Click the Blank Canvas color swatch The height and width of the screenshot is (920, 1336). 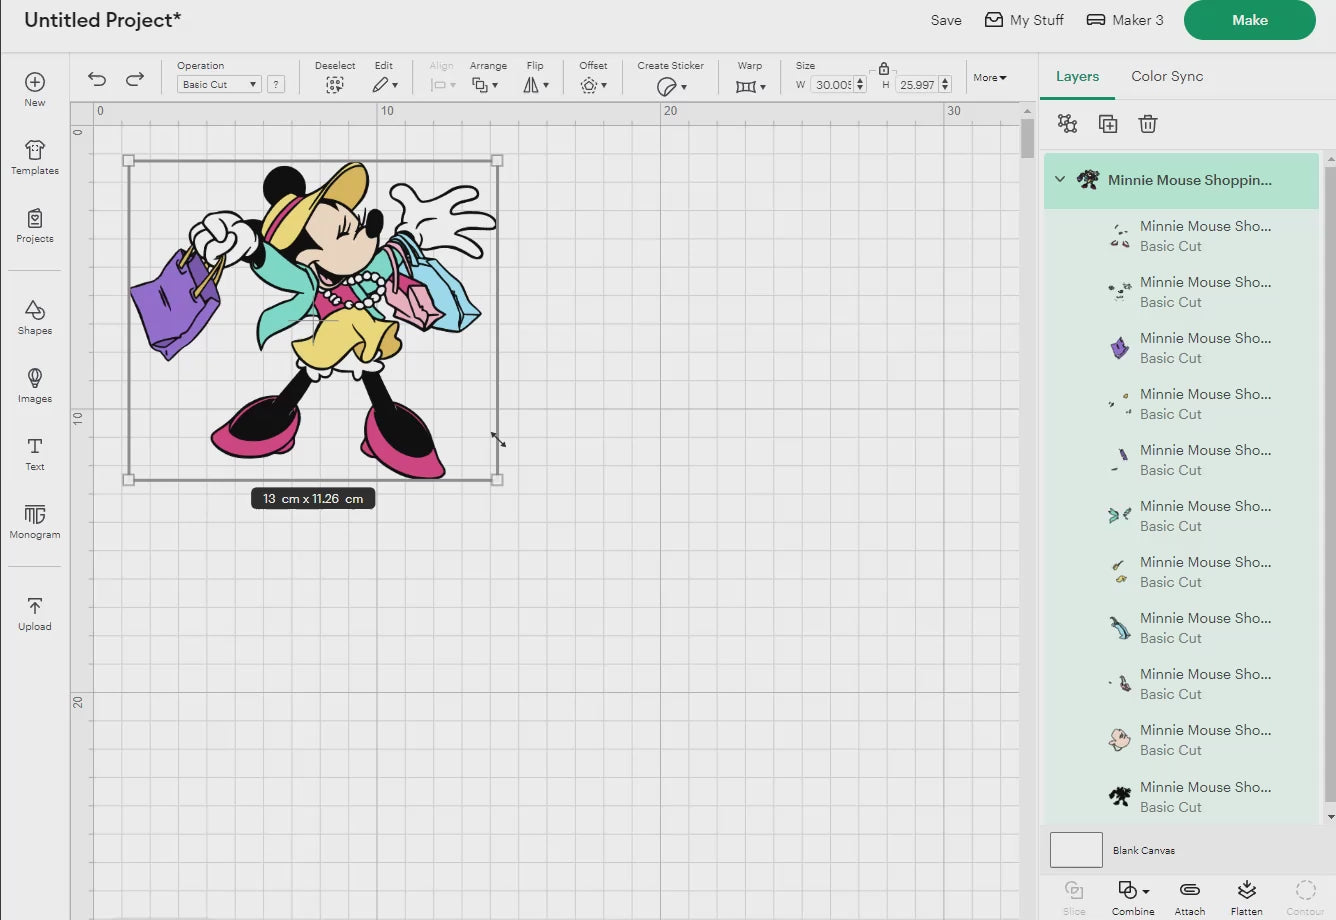(x=1076, y=850)
